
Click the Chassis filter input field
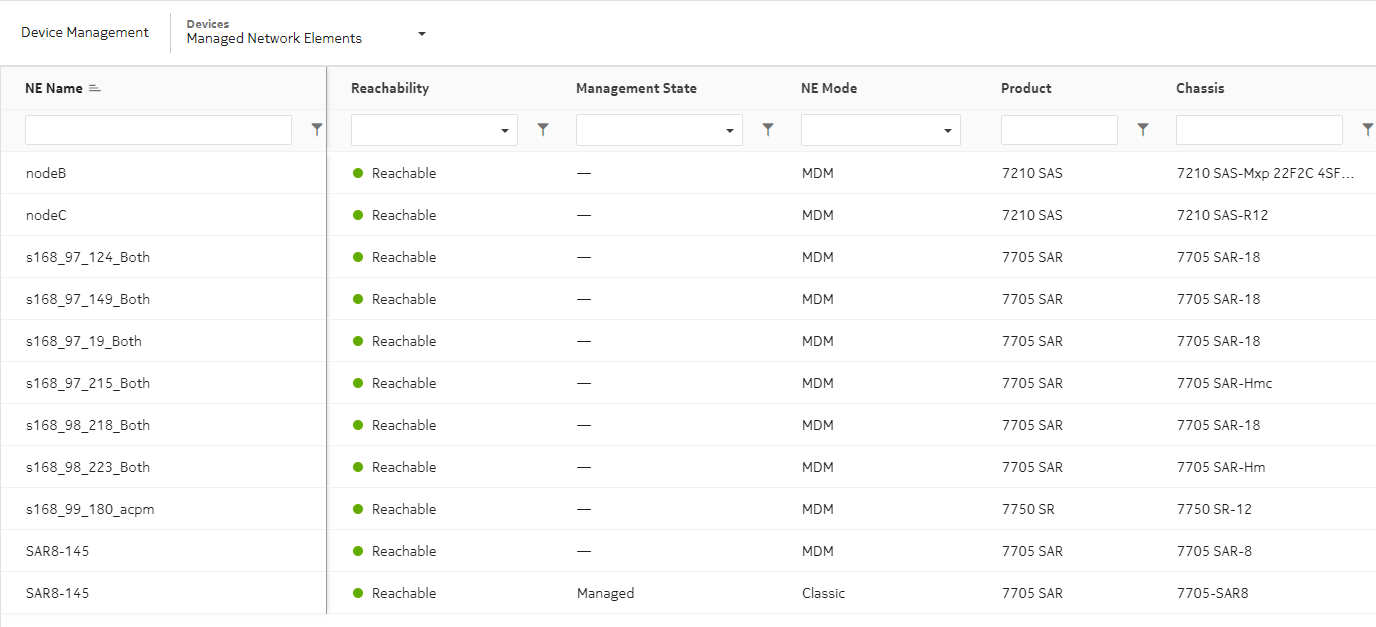[x=1258, y=129]
